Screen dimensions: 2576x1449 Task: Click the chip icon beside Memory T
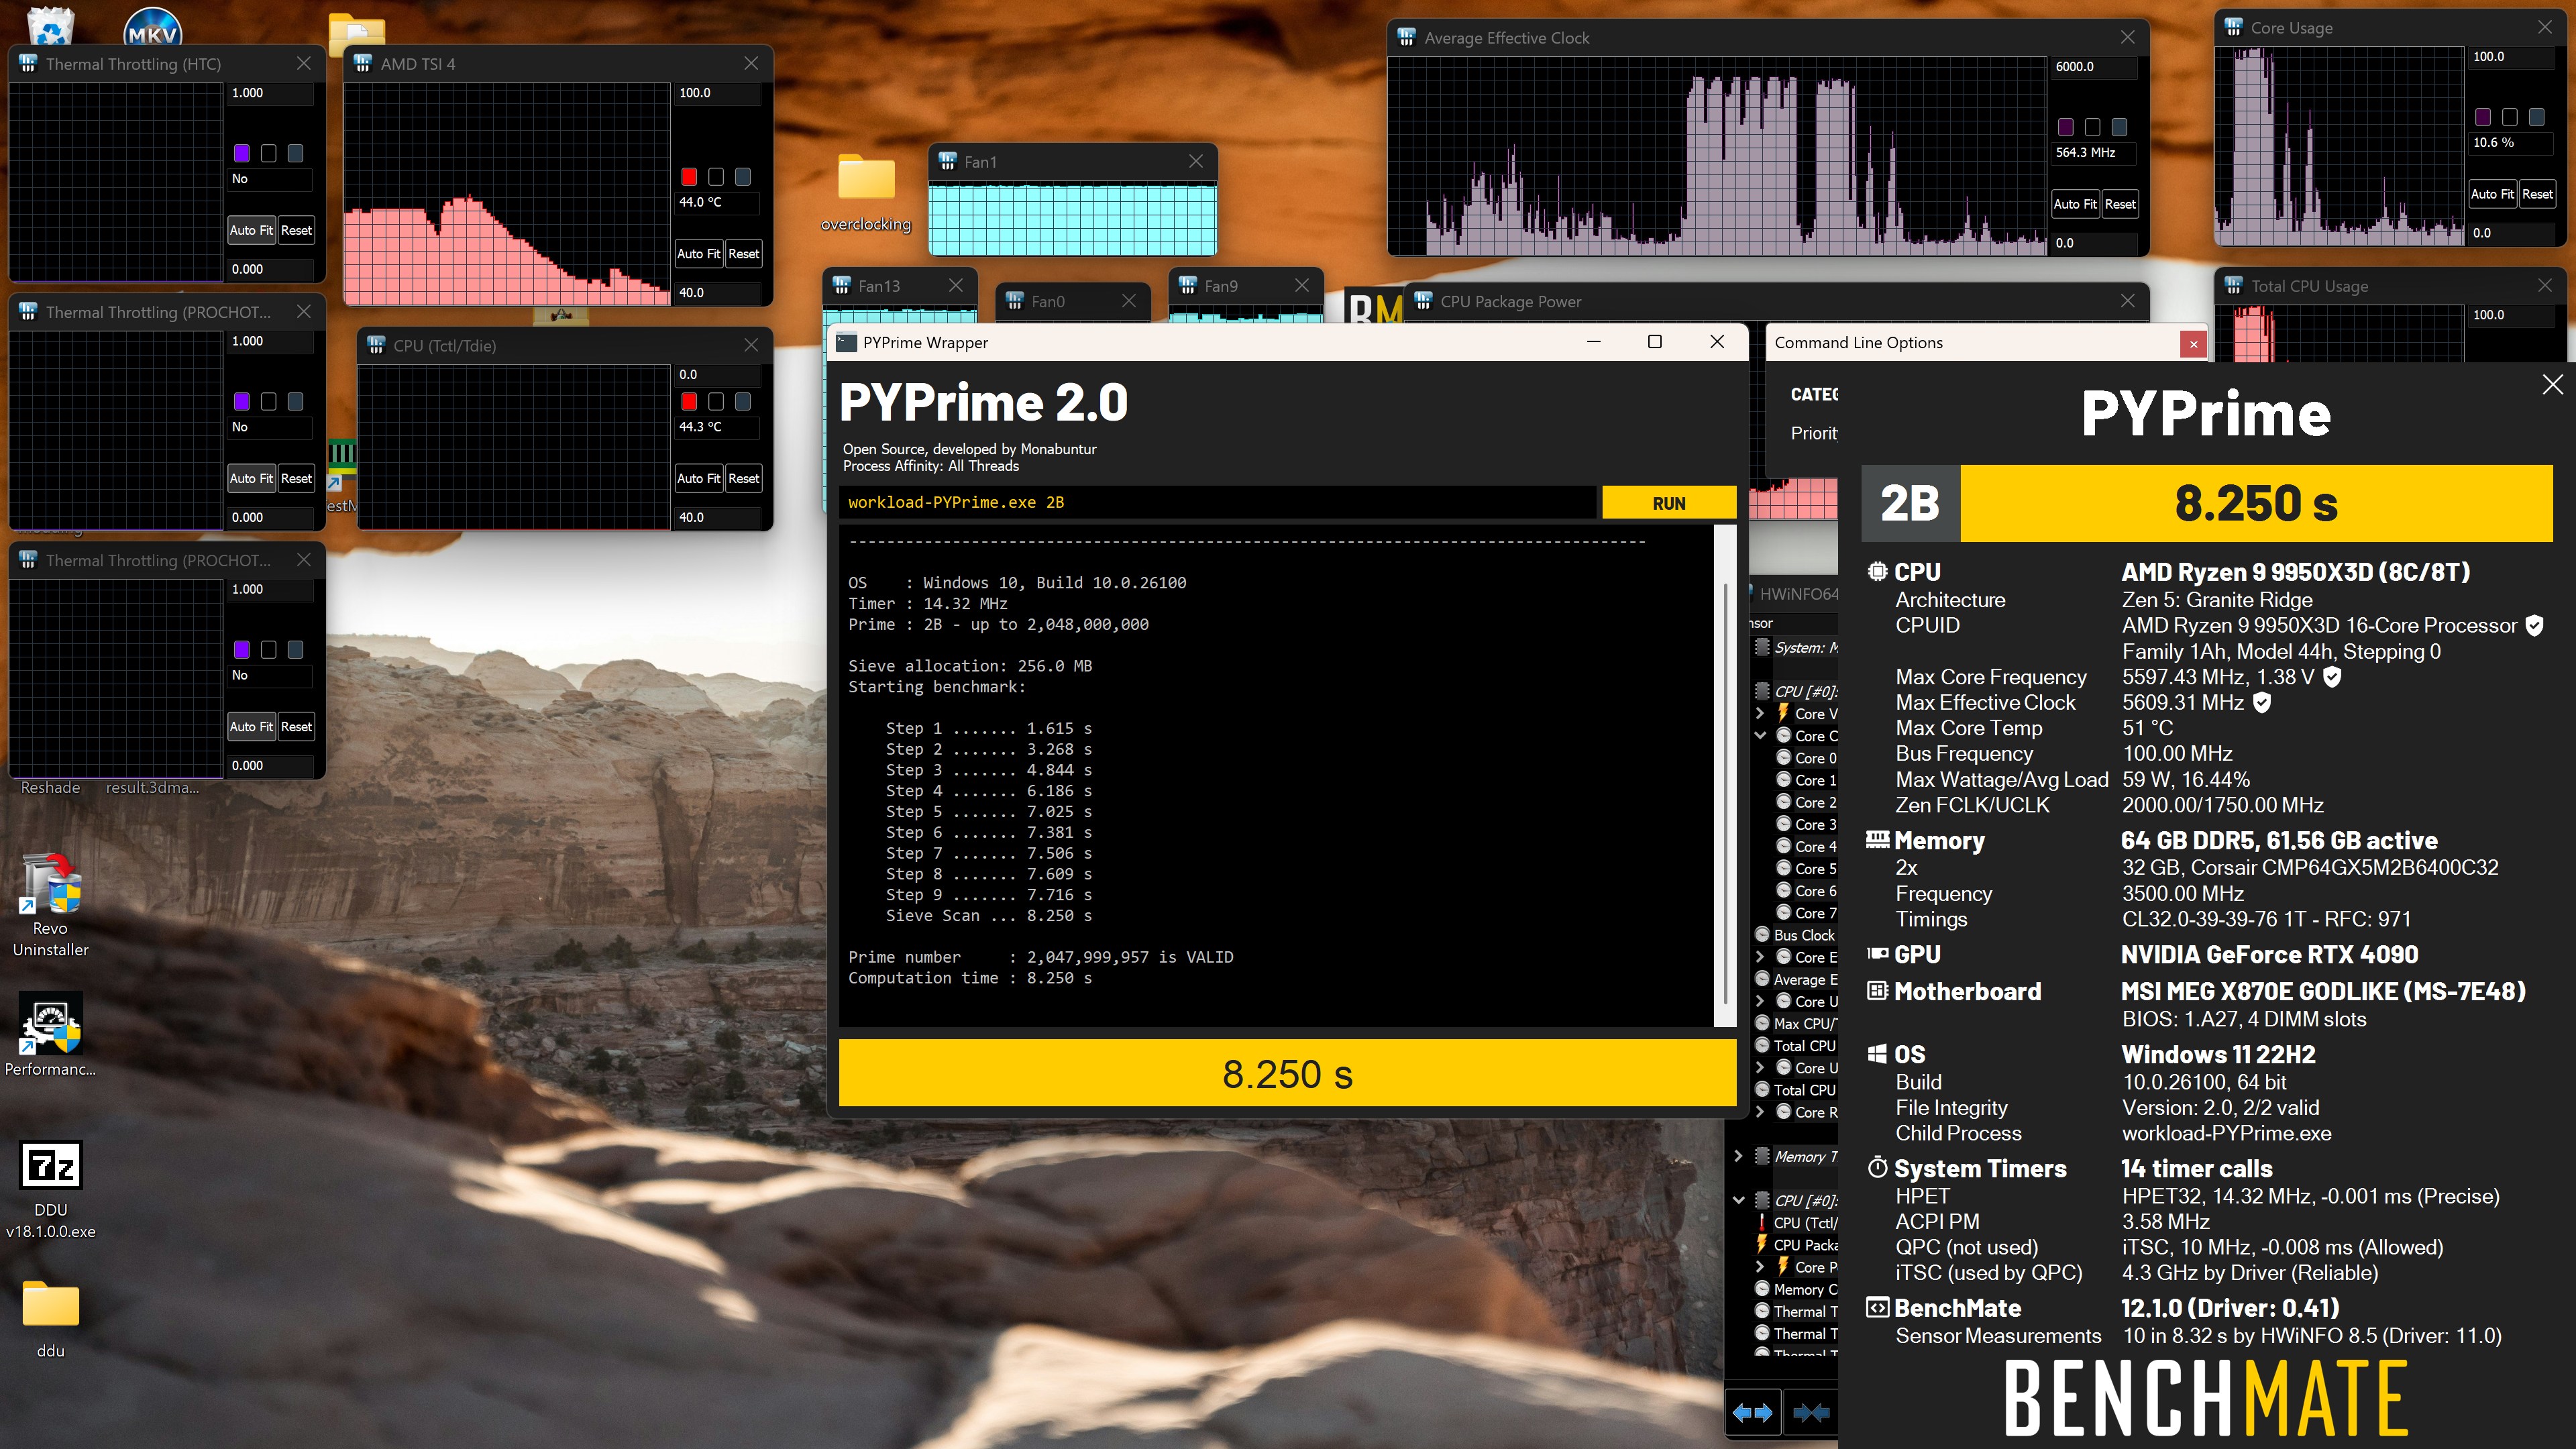pyautogui.click(x=1762, y=1156)
